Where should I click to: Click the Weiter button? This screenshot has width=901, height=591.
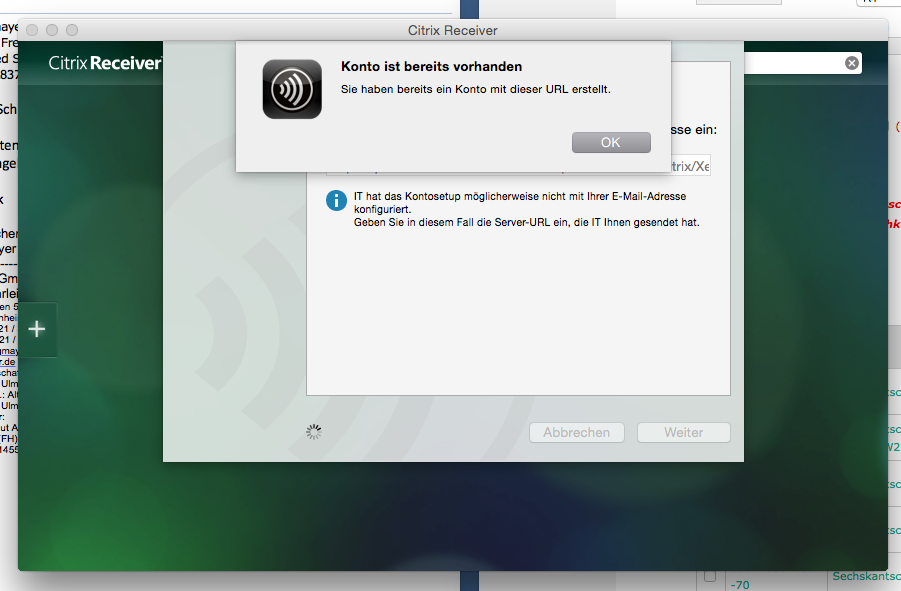coord(683,432)
